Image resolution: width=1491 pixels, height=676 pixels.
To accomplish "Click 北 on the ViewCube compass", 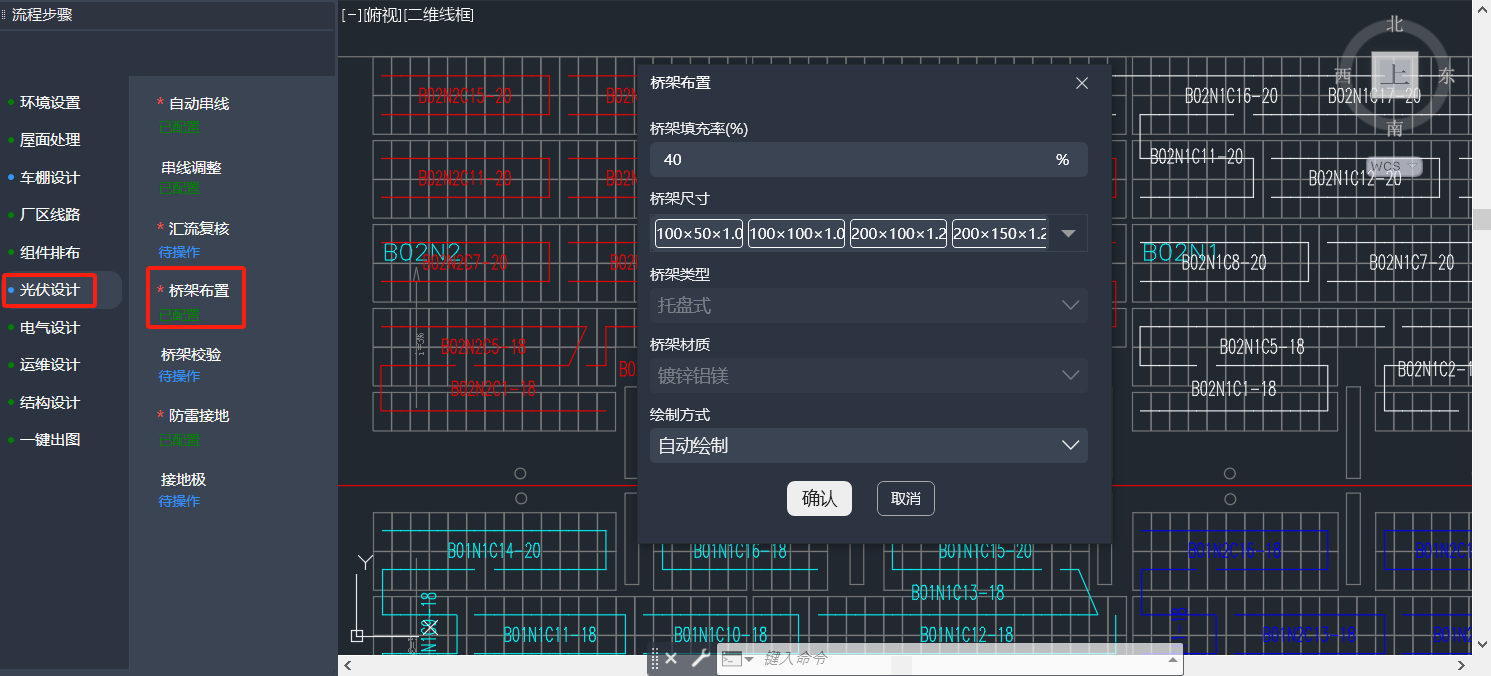I will pyautogui.click(x=1394, y=25).
